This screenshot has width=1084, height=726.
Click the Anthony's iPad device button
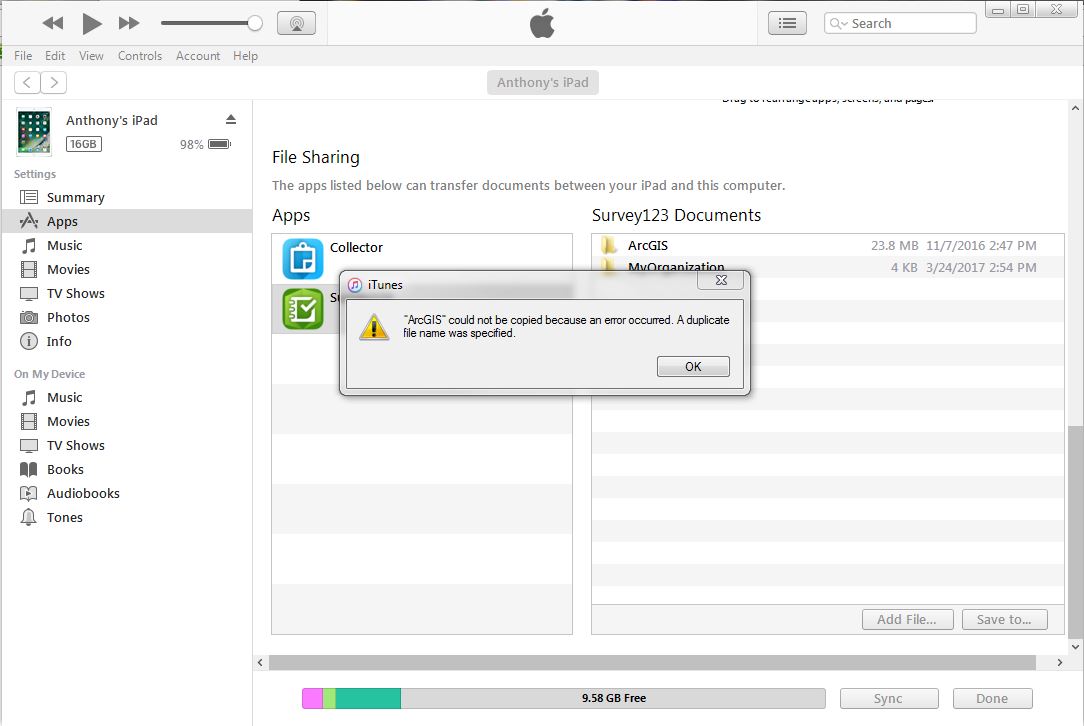pos(543,82)
